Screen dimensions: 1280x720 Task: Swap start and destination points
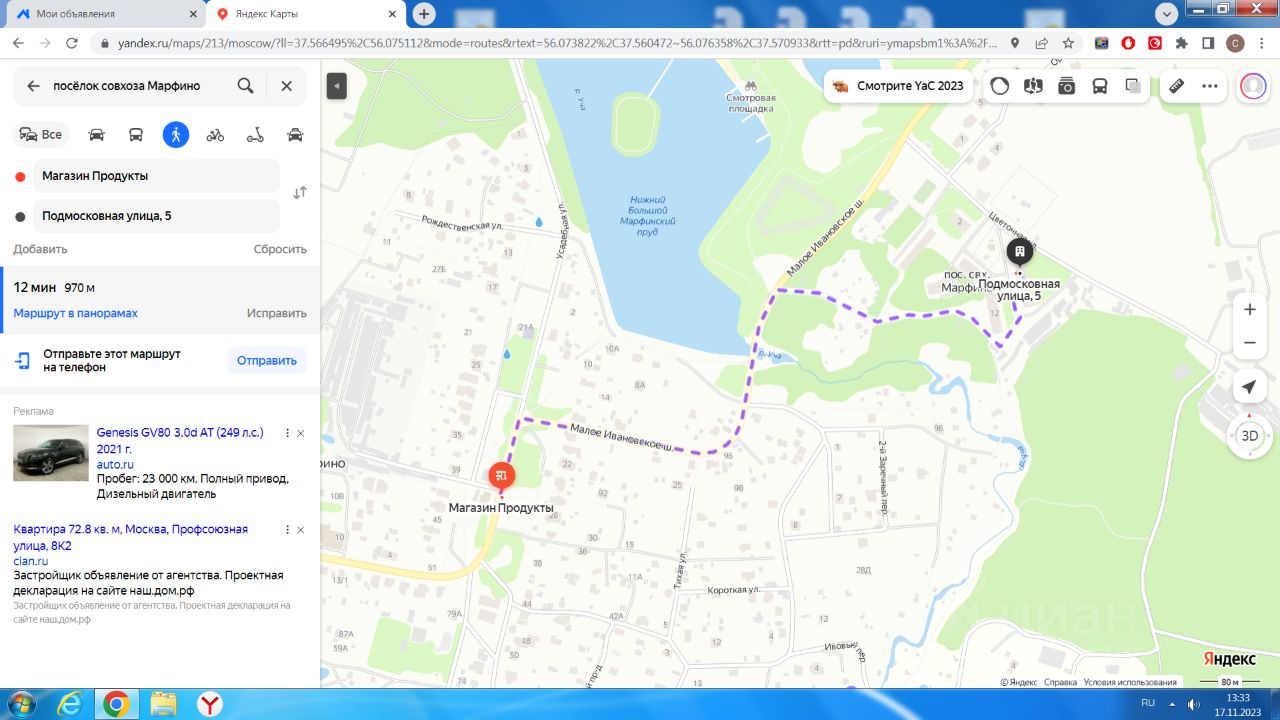click(x=299, y=193)
